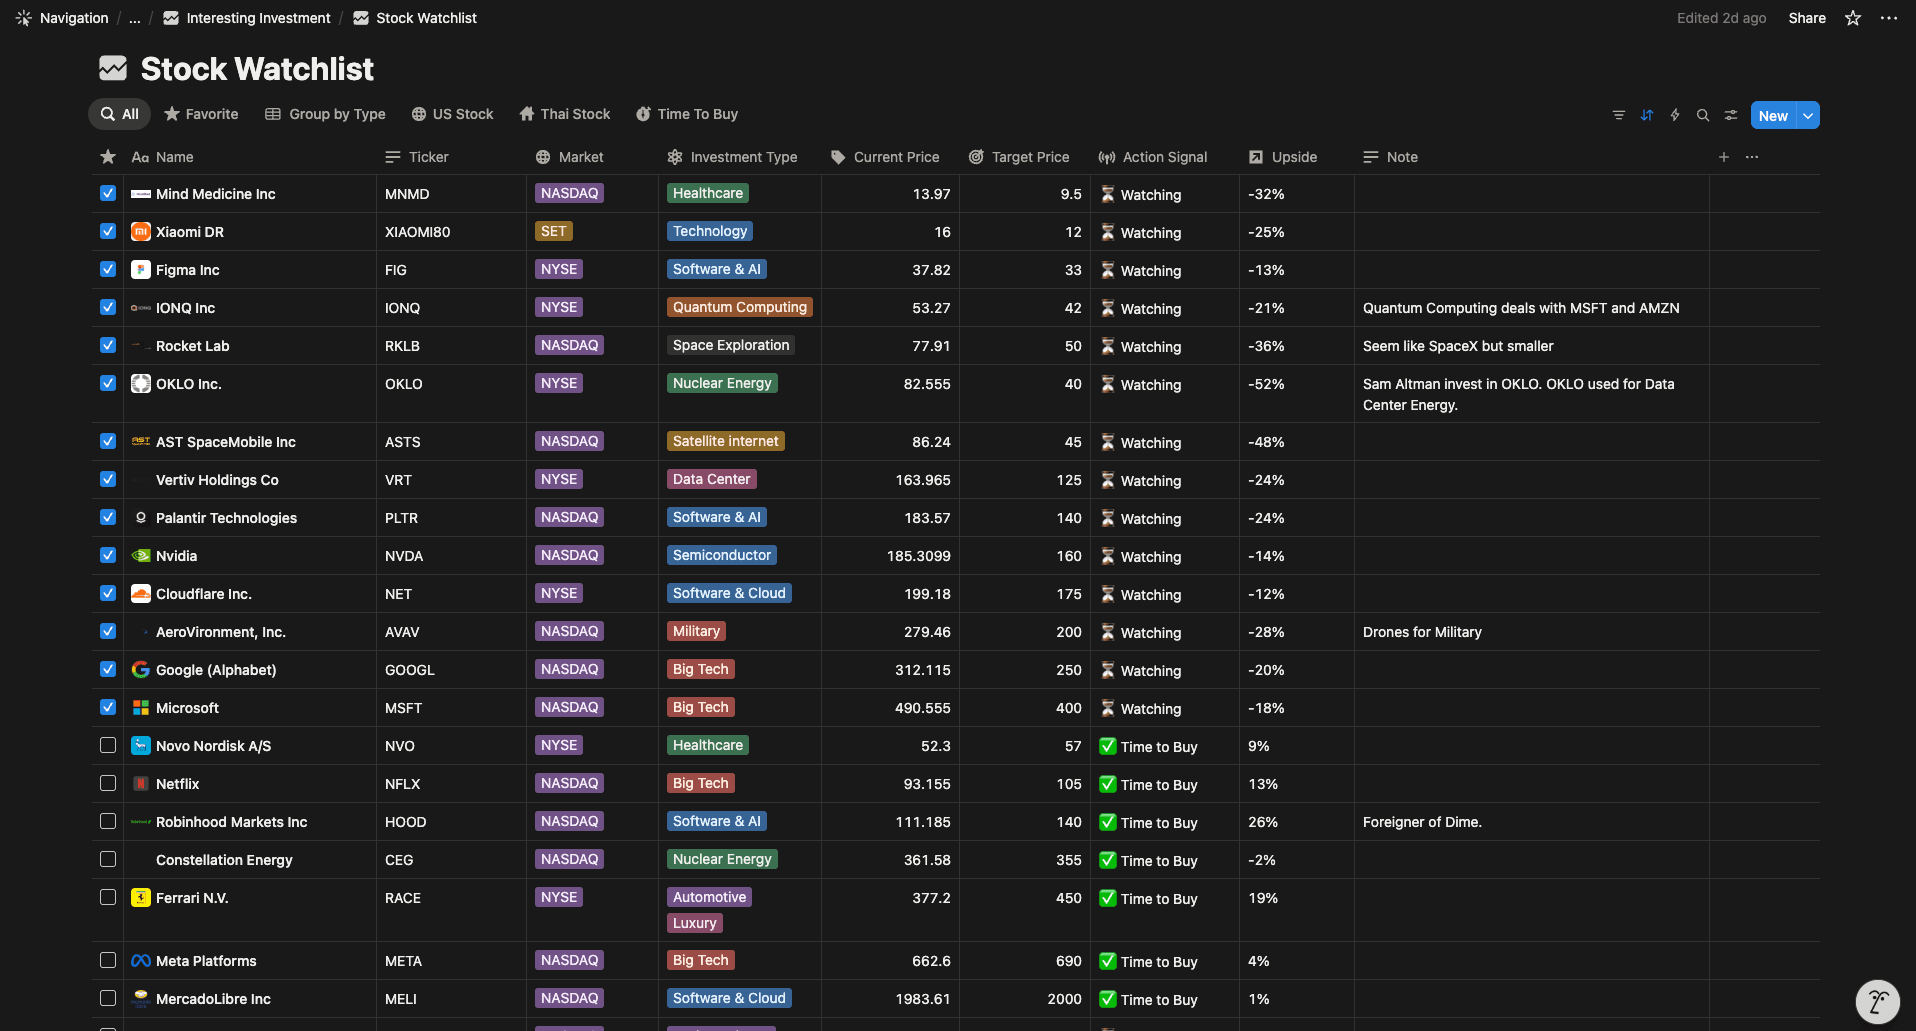Click the Cloudflare Inc. logo icon
Screen dimensions: 1916x1031
pos(141,594)
